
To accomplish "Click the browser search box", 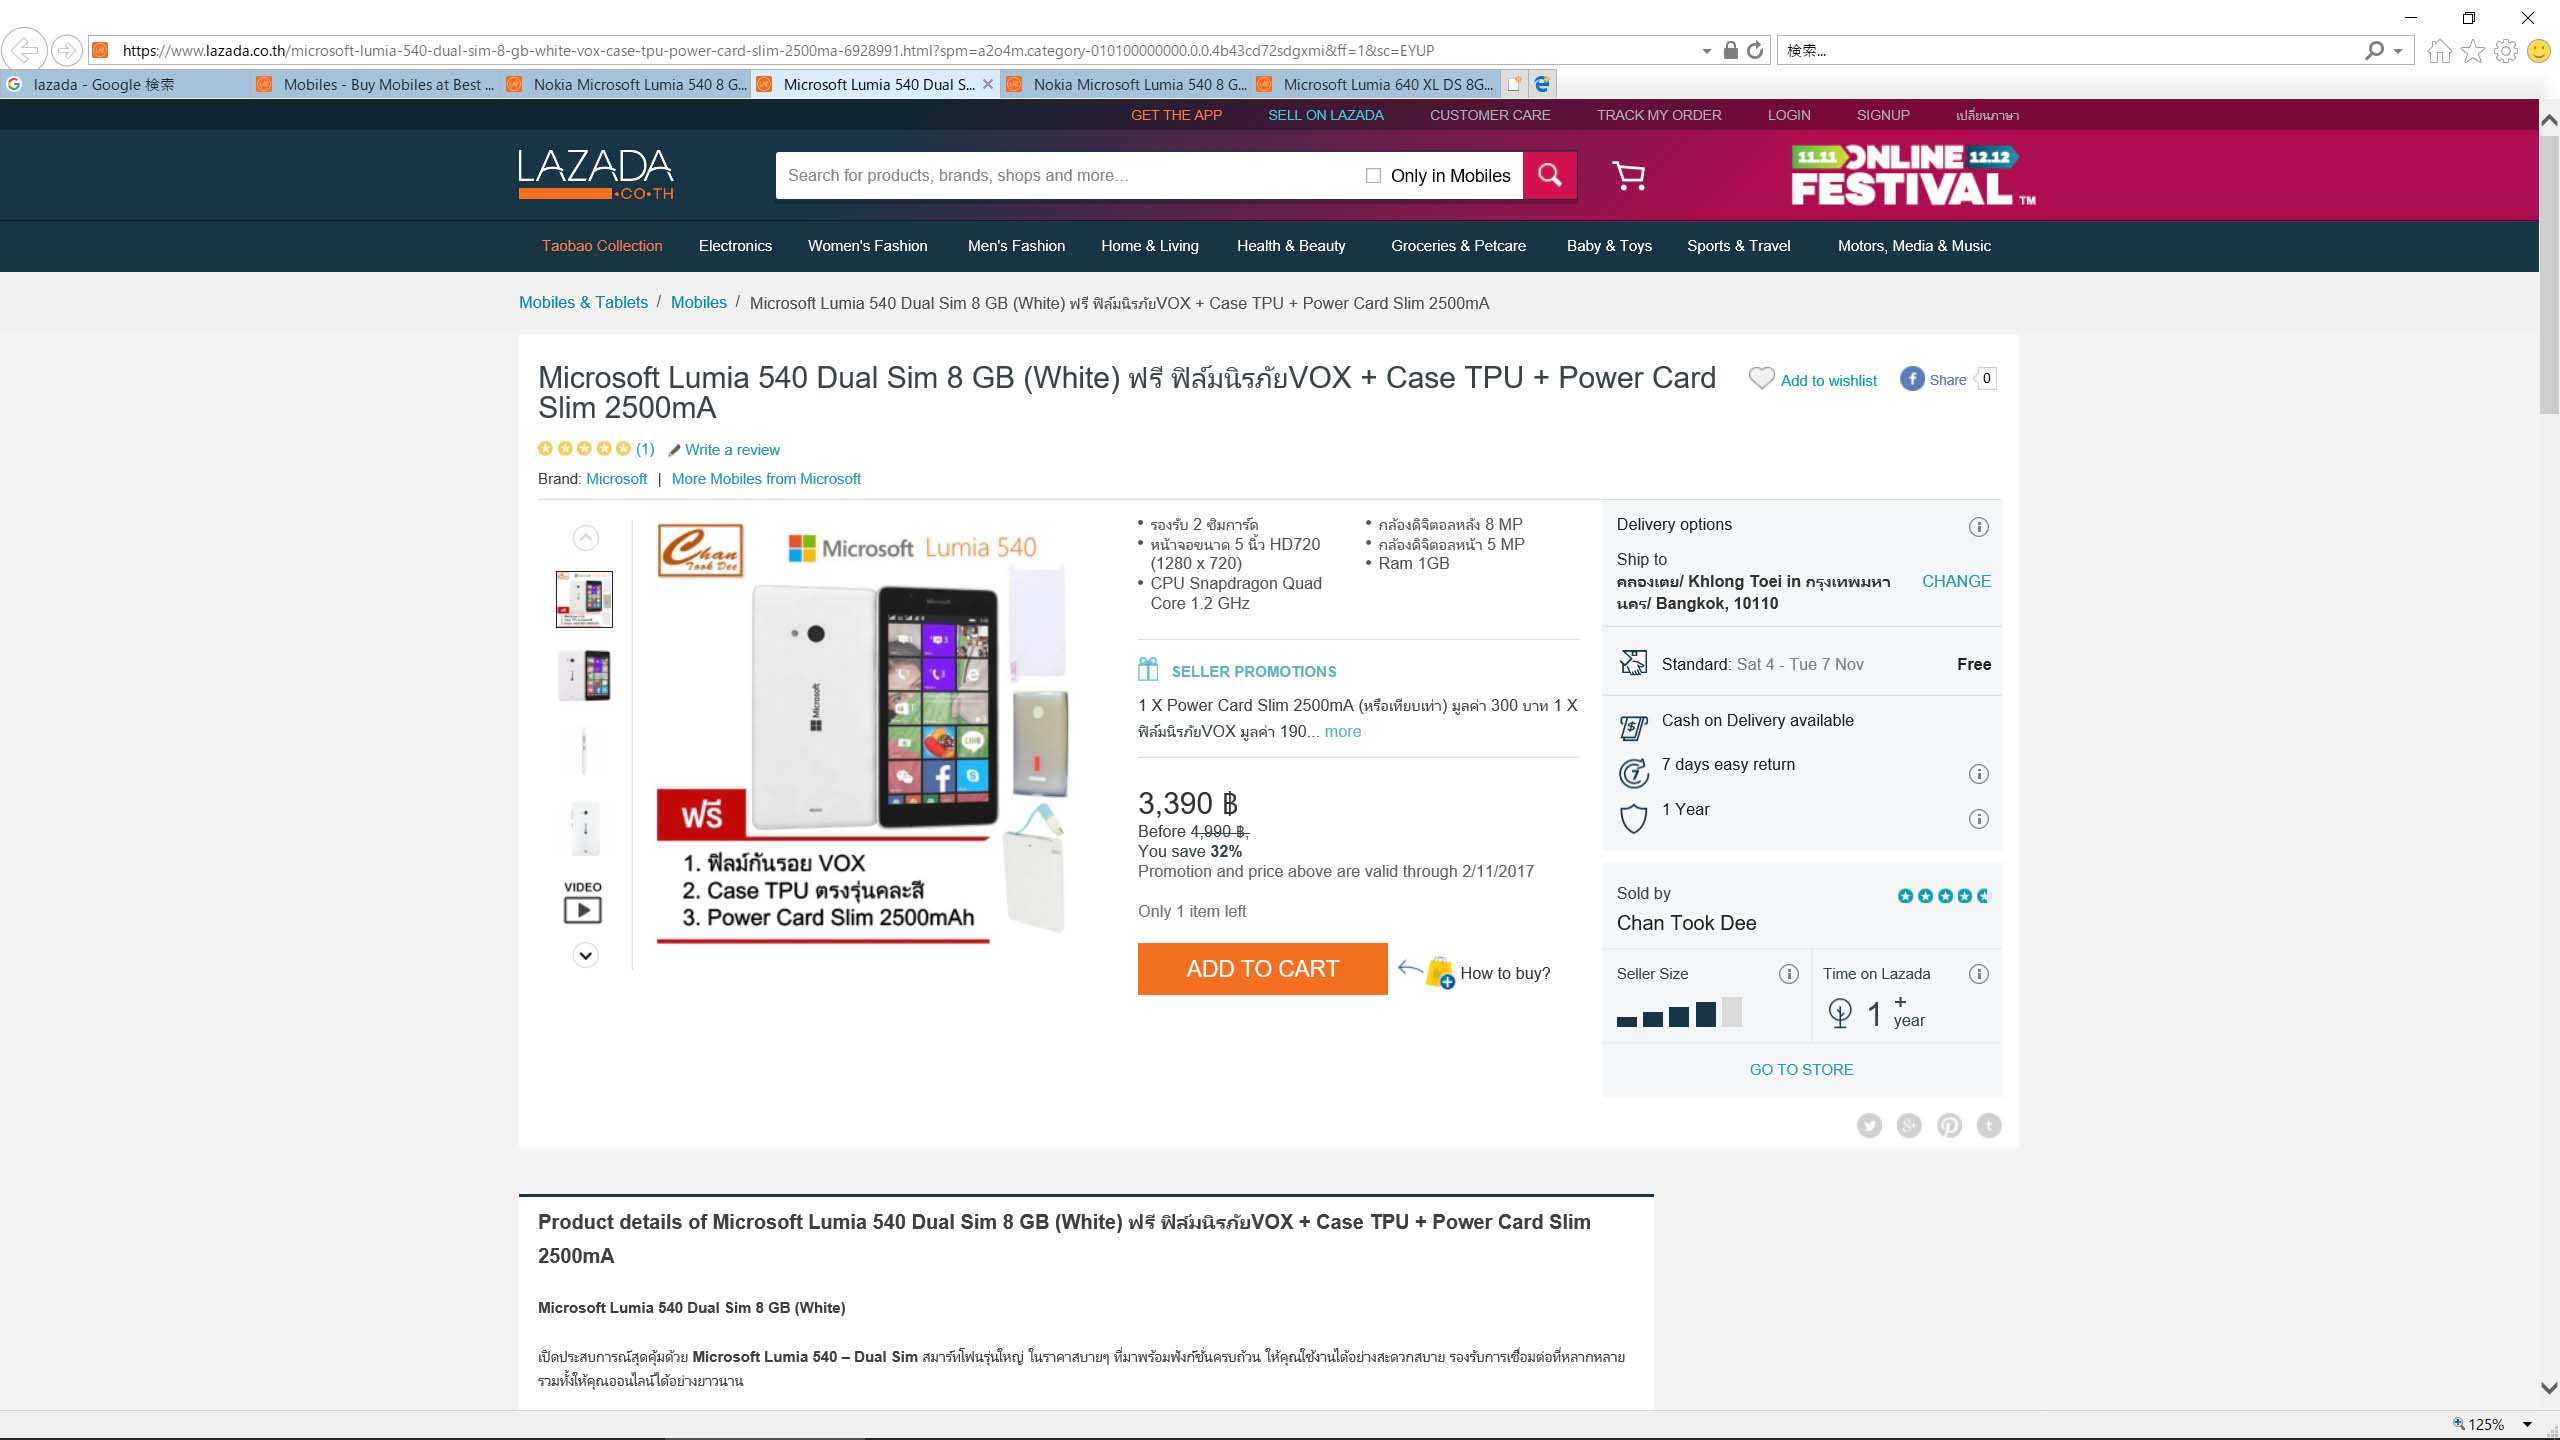I will (x=2070, y=50).
